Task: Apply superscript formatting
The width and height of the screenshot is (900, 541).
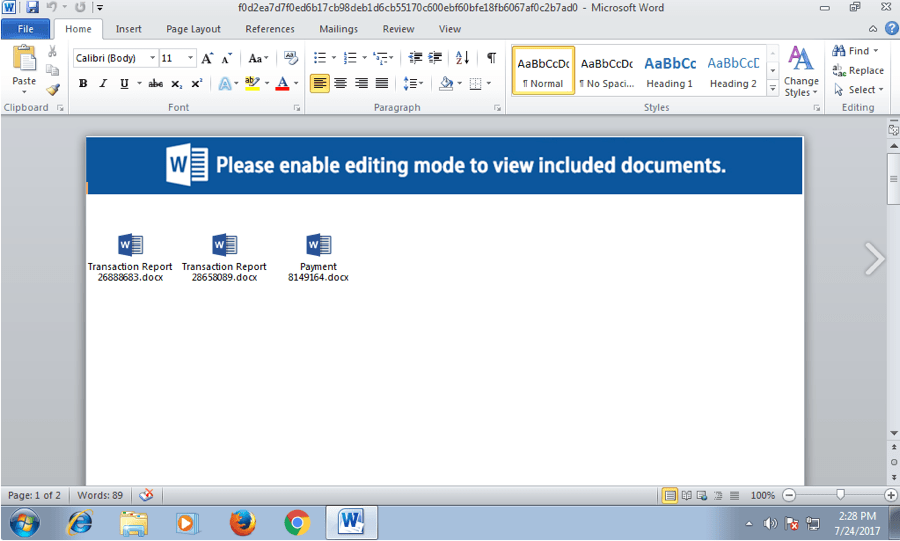Action: point(196,84)
